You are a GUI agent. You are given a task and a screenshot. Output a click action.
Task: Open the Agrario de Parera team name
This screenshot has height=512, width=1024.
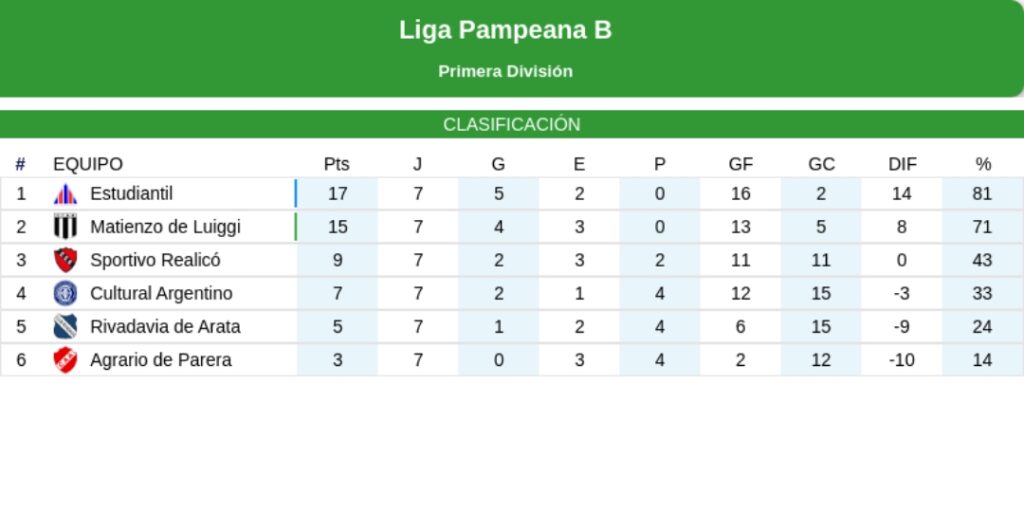(x=160, y=360)
